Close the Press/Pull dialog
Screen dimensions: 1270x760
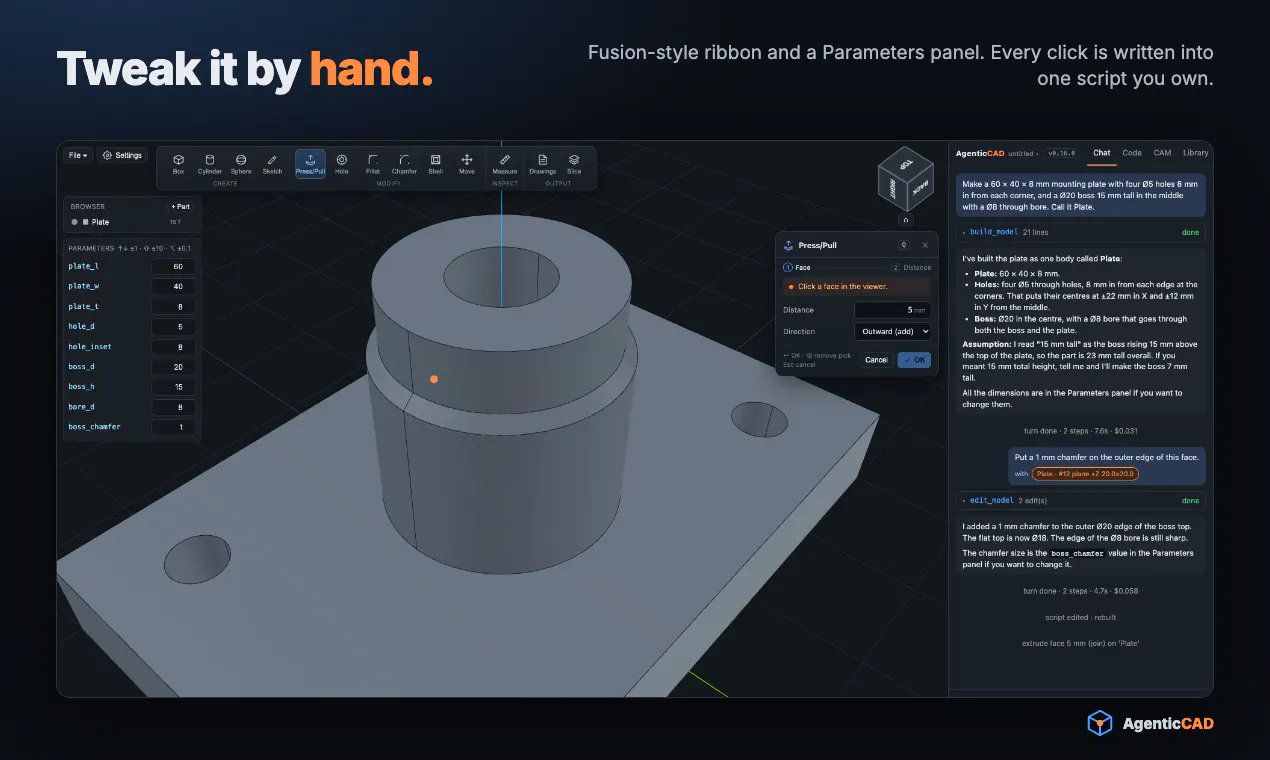925,245
